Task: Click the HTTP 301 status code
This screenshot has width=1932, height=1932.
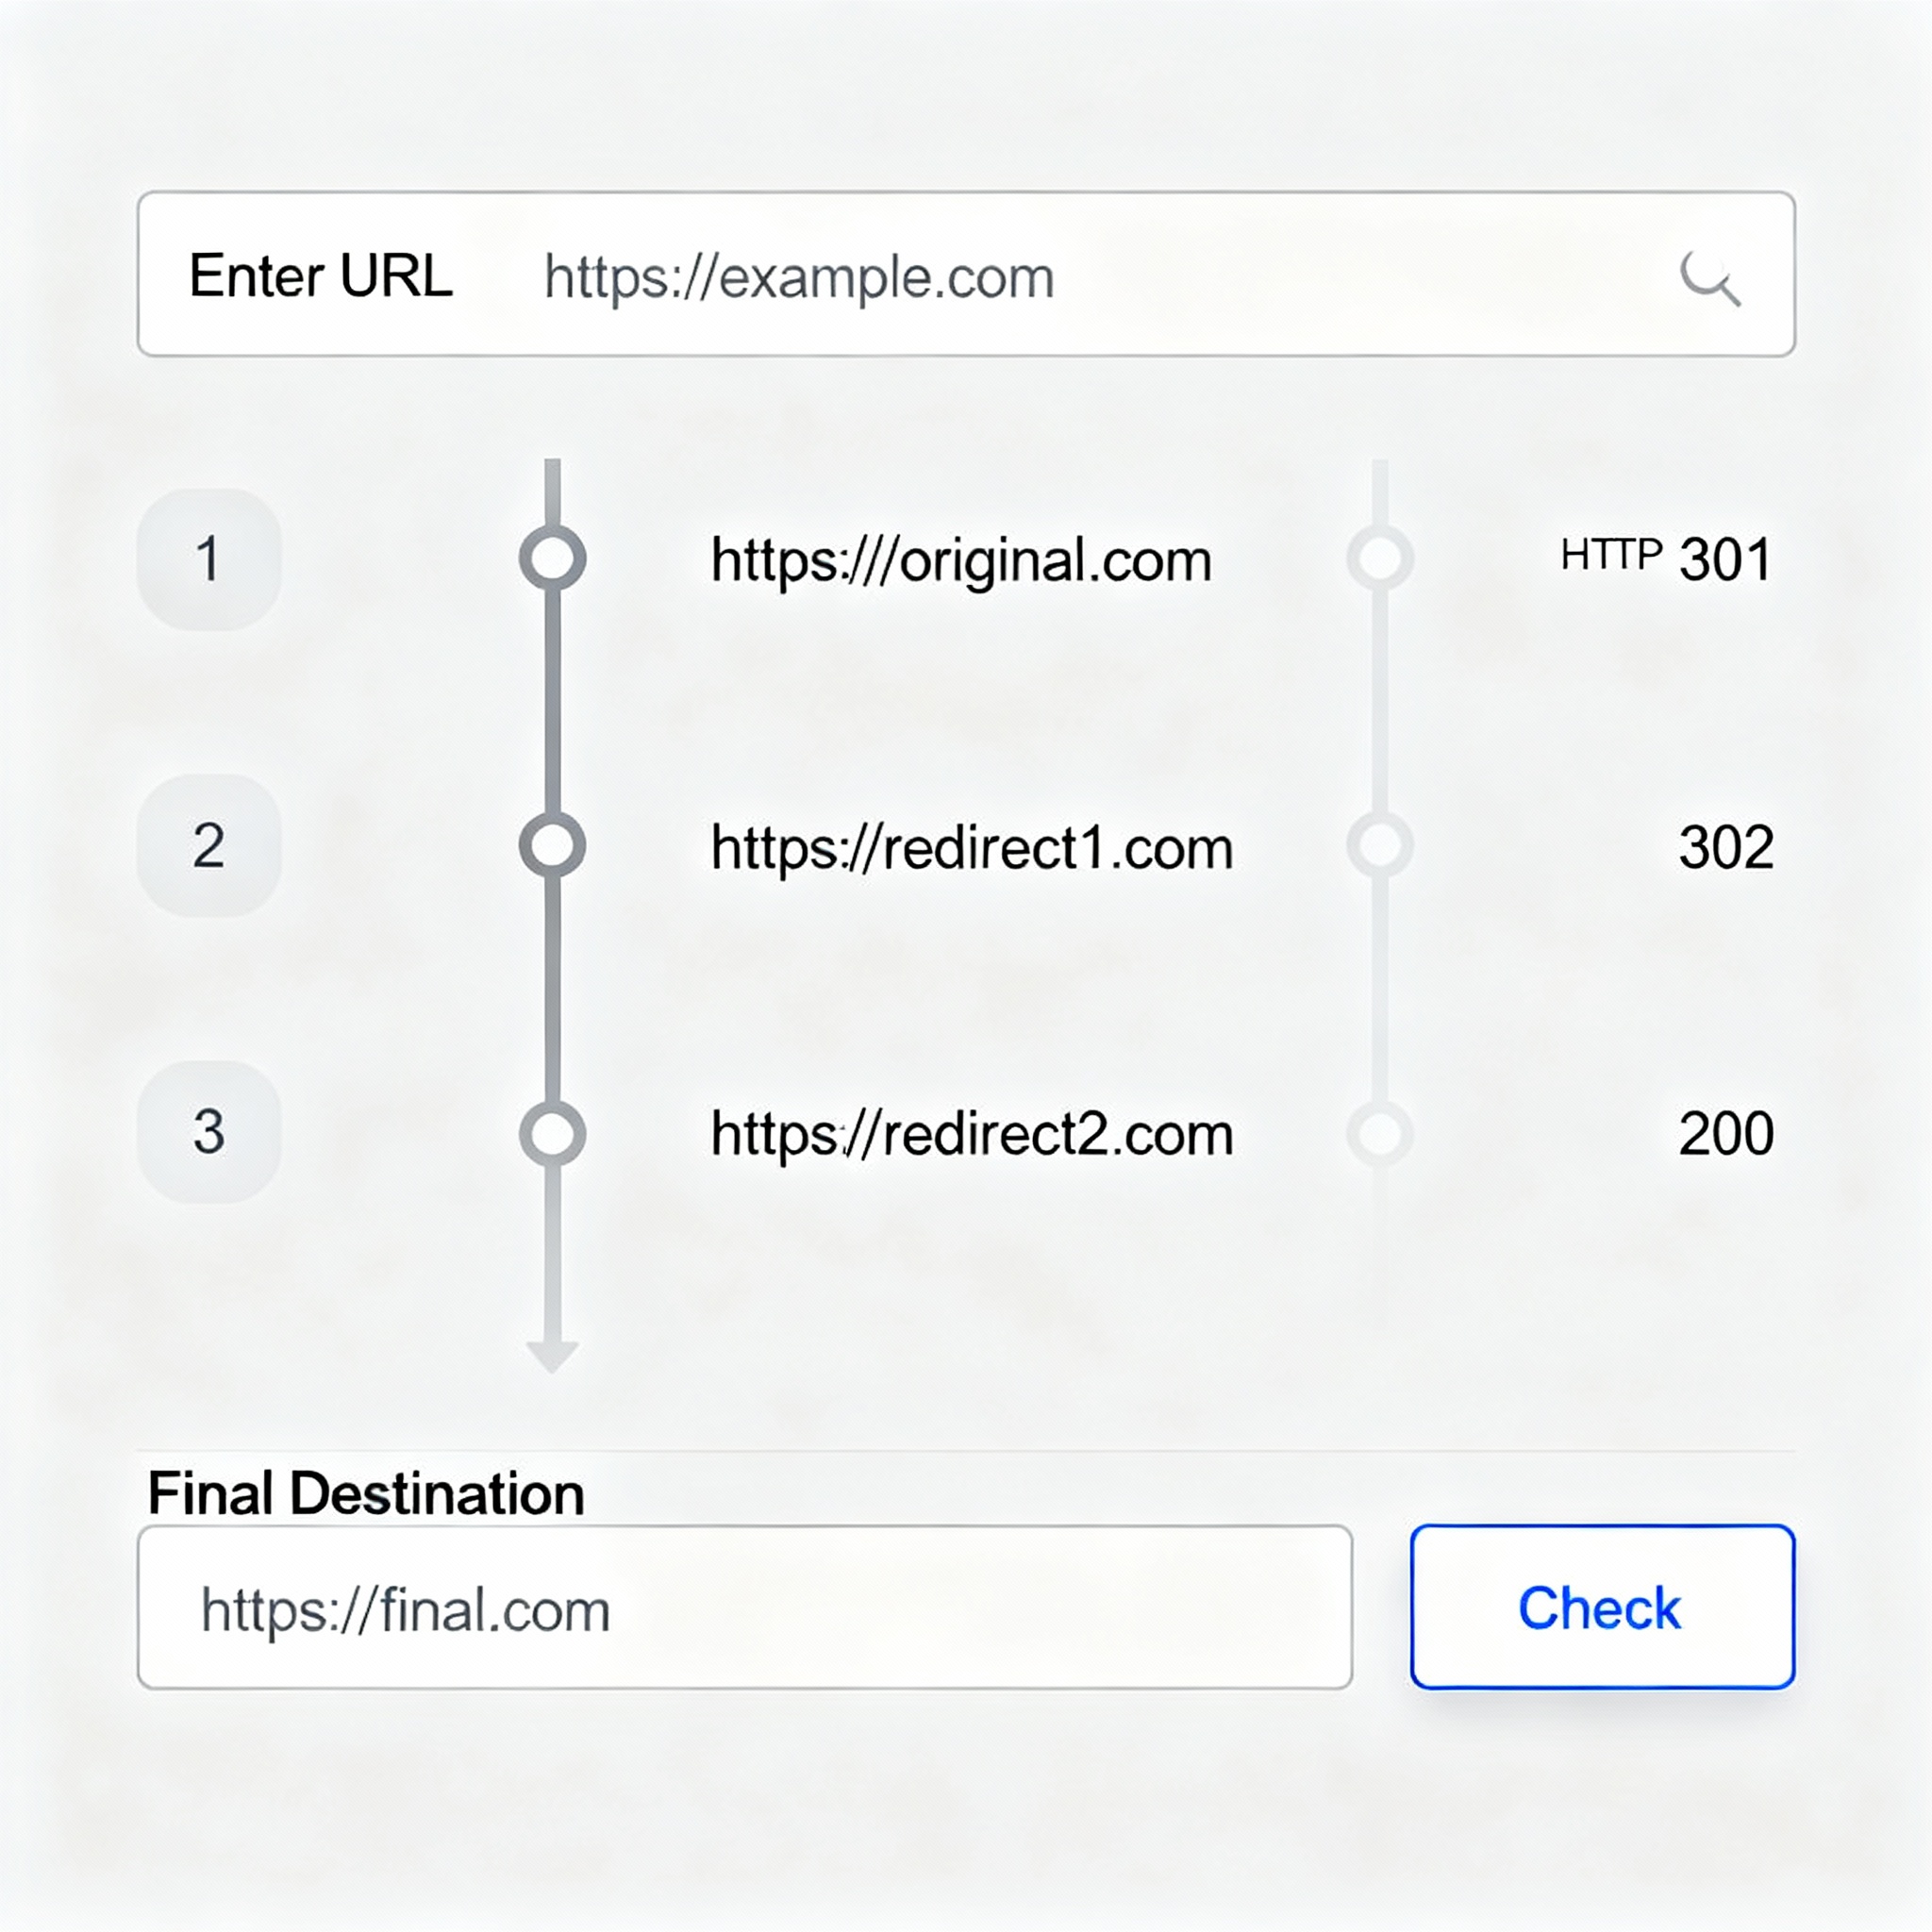Action: tap(1667, 558)
